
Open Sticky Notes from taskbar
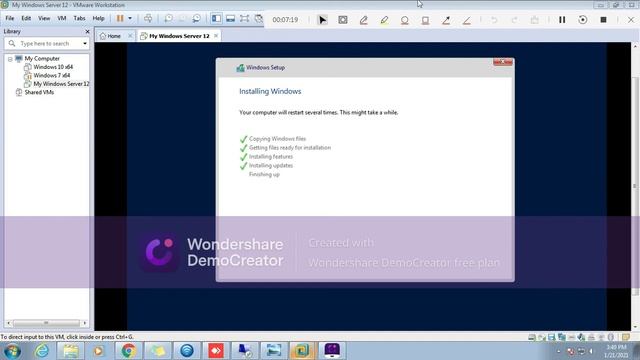pyautogui.click(x=158, y=351)
